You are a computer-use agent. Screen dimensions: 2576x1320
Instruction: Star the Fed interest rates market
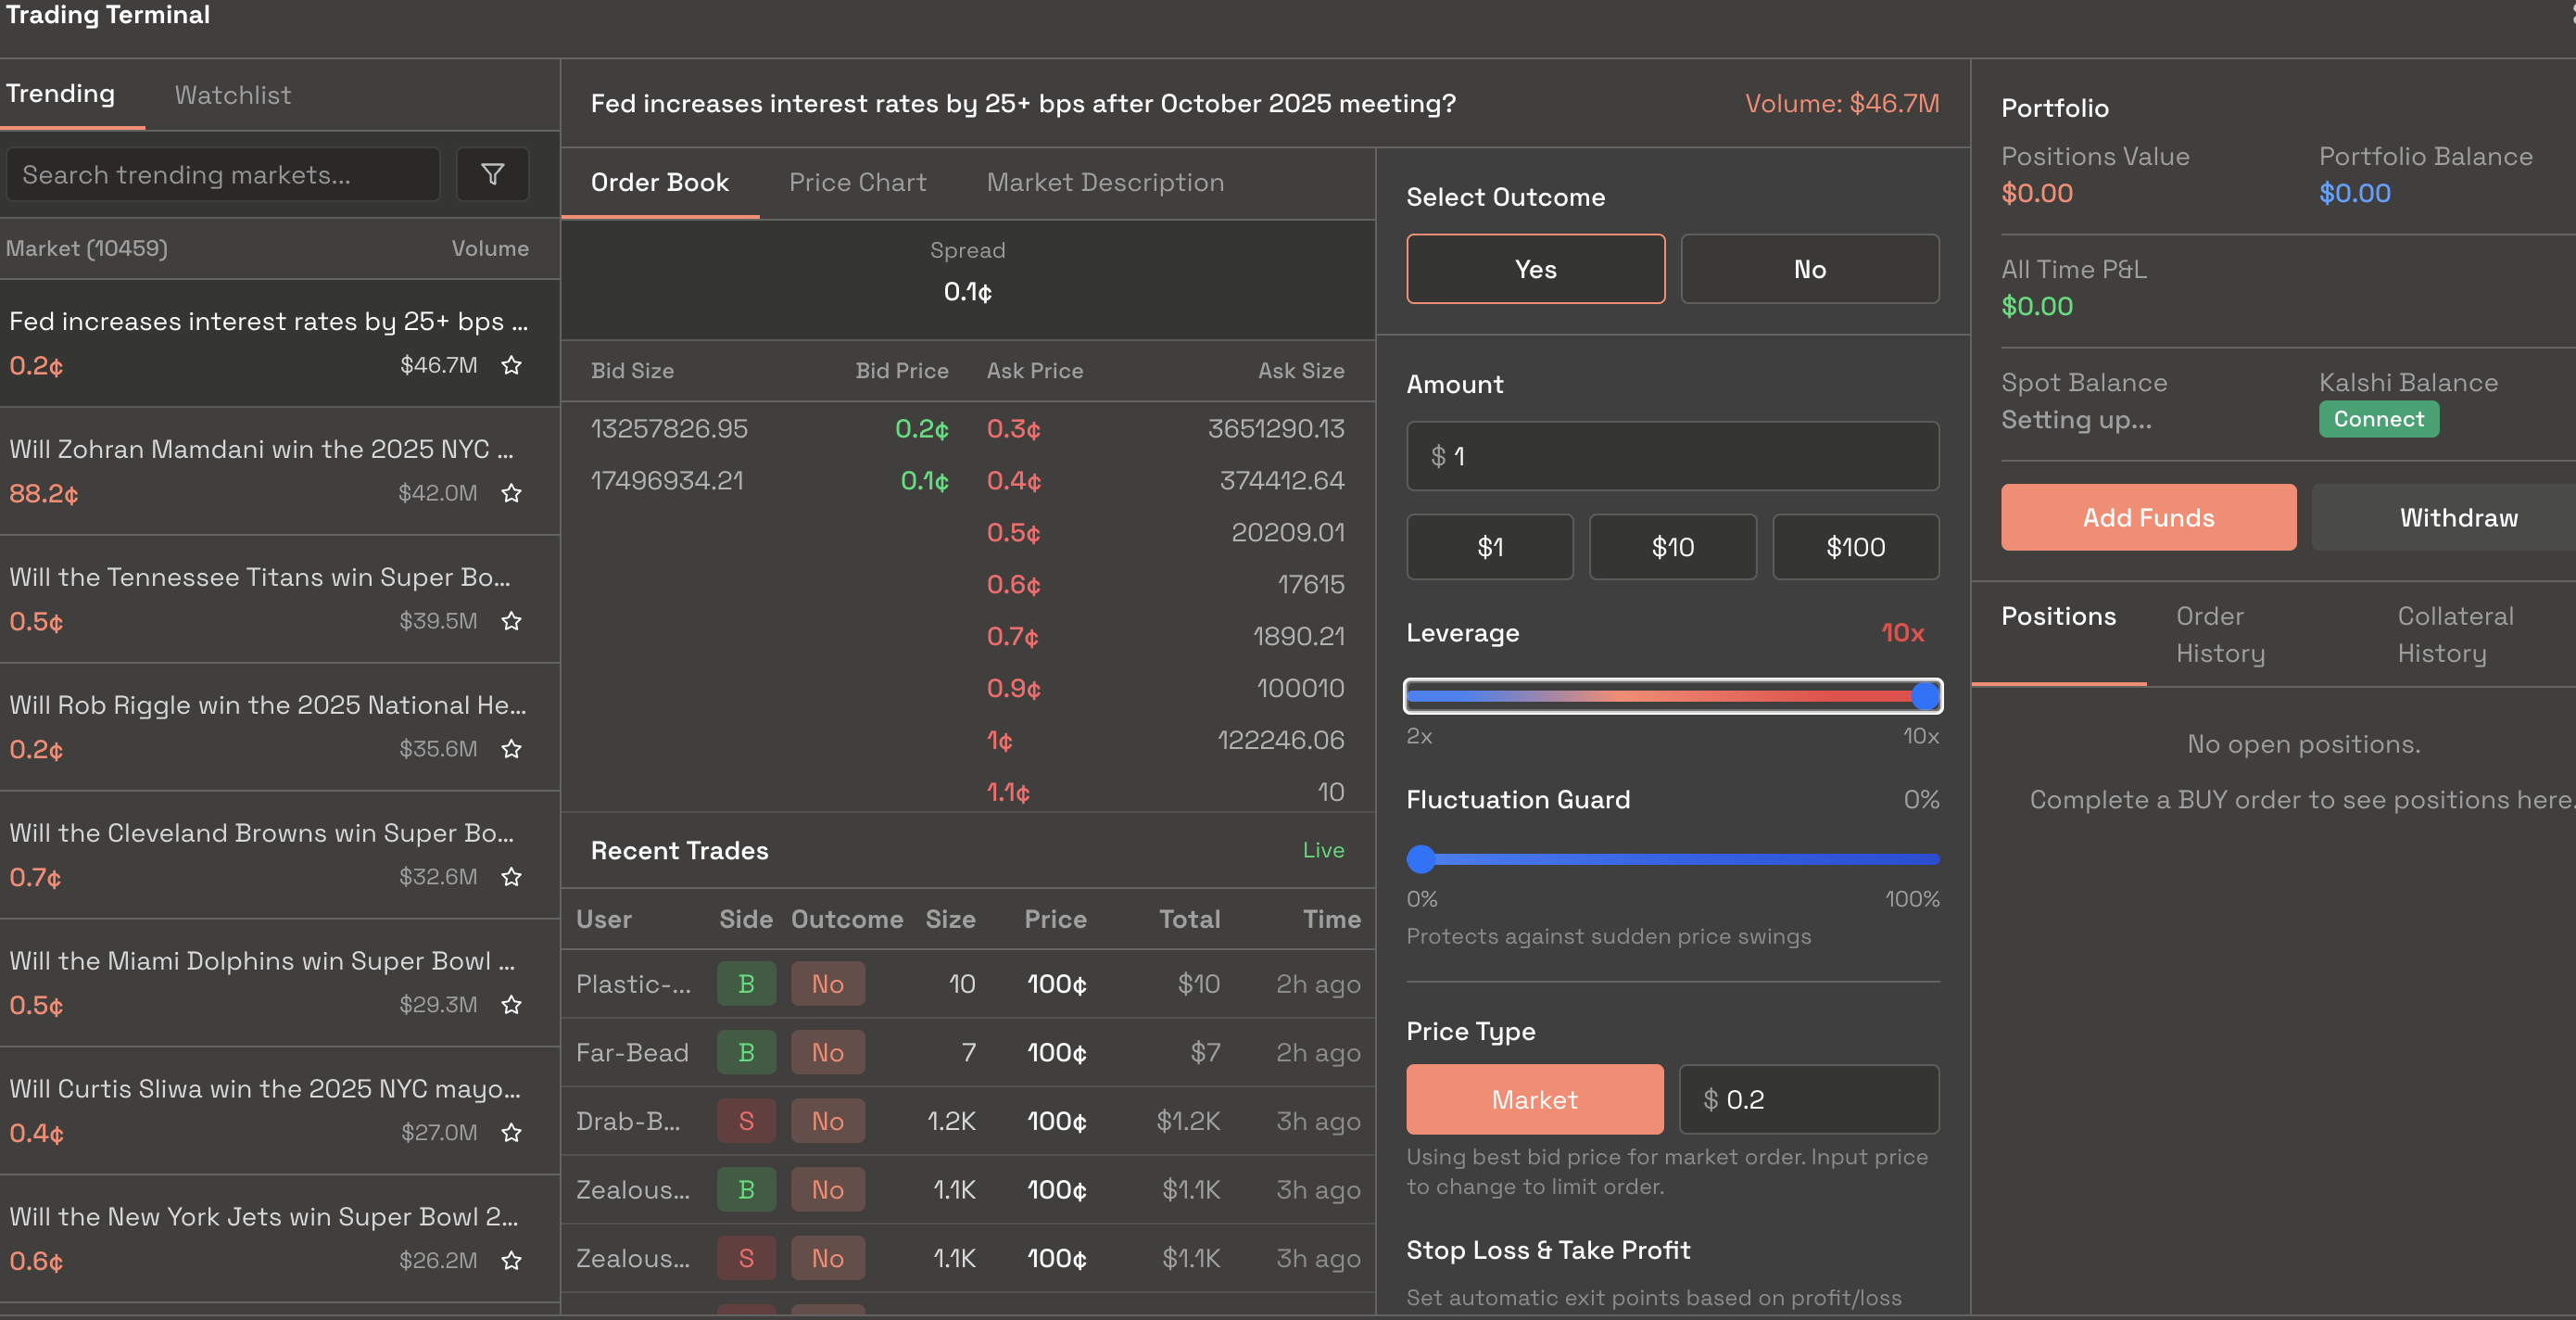pos(511,365)
